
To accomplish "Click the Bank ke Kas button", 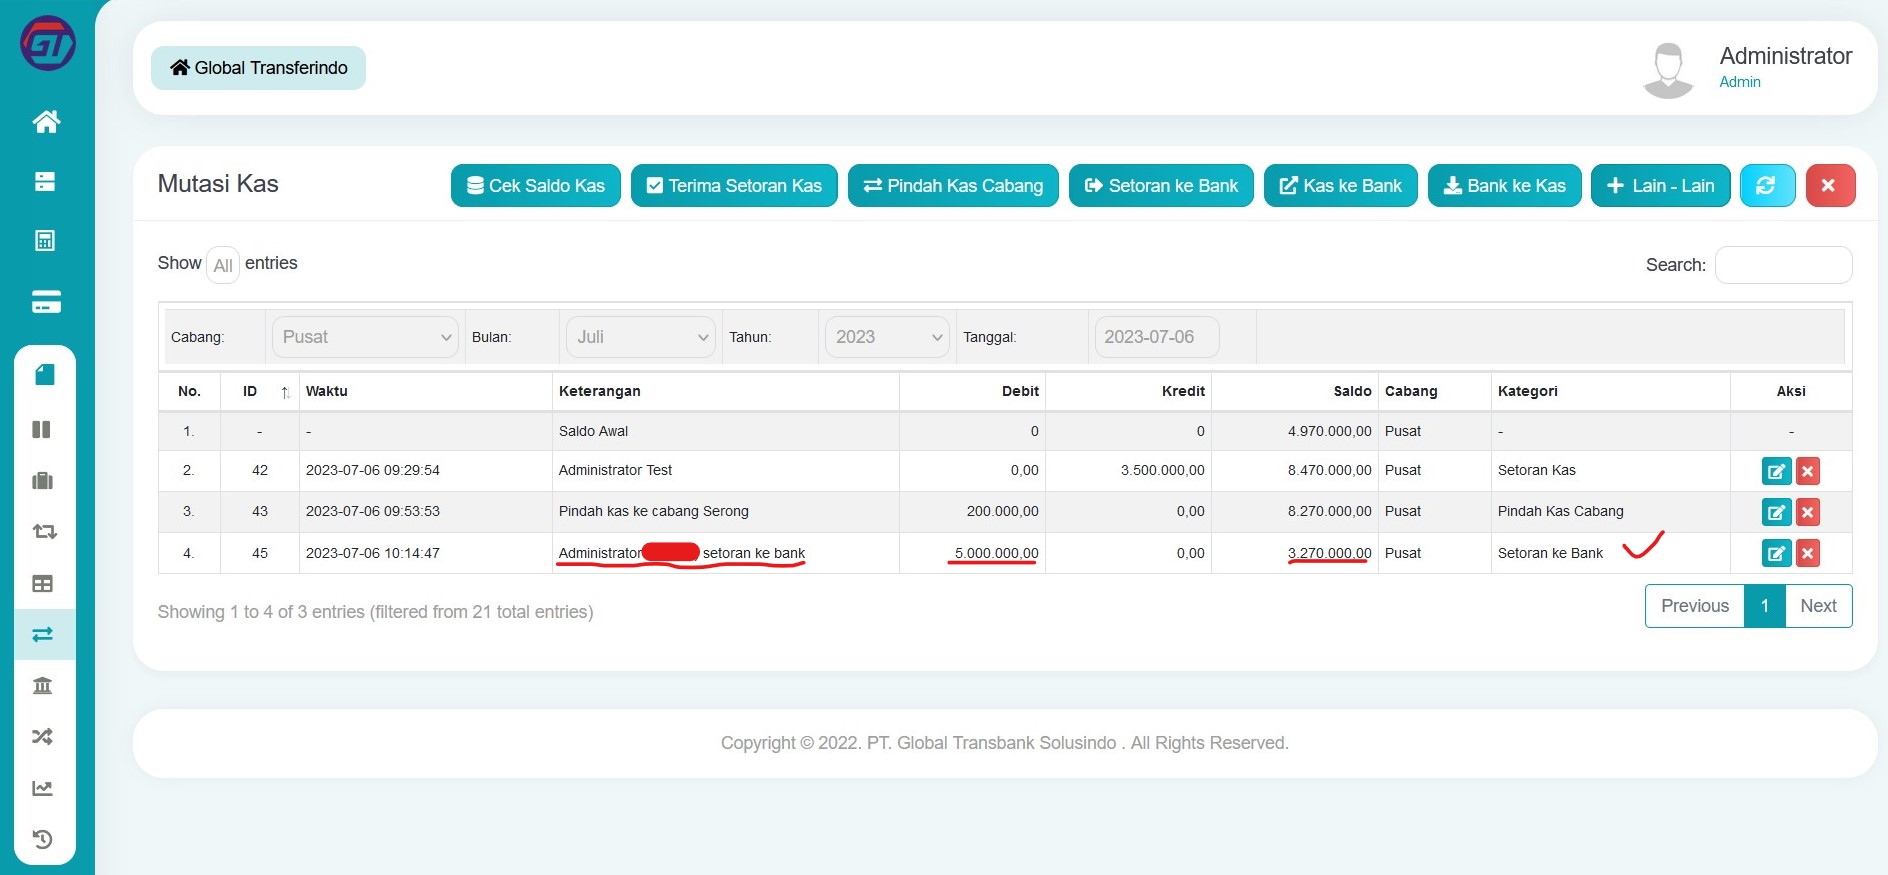I will 1505,185.
